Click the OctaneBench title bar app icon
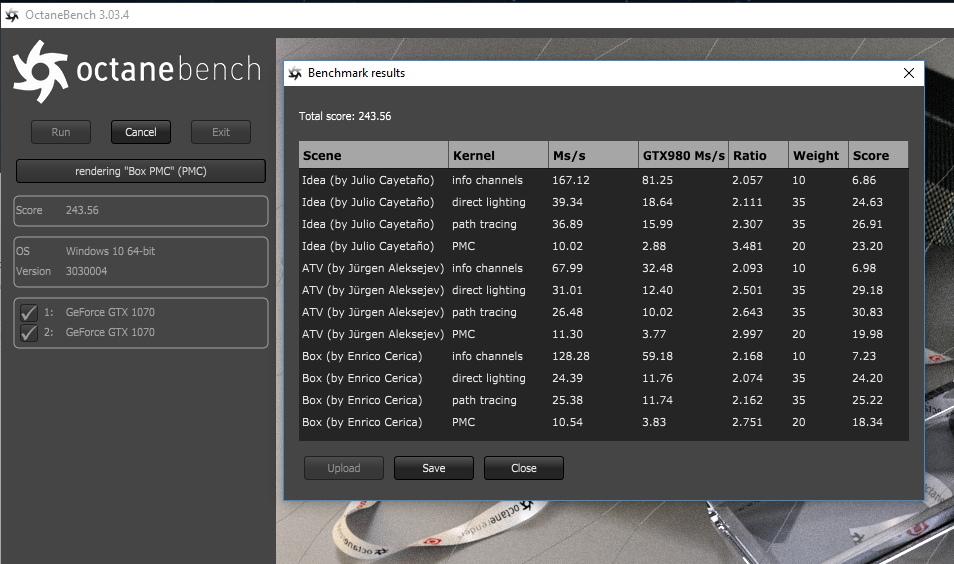 [x=12, y=15]
